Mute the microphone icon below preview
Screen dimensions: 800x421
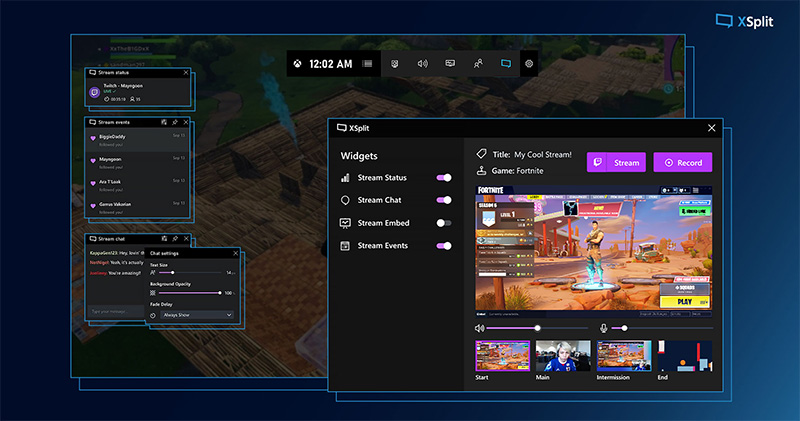pos(604,328)
